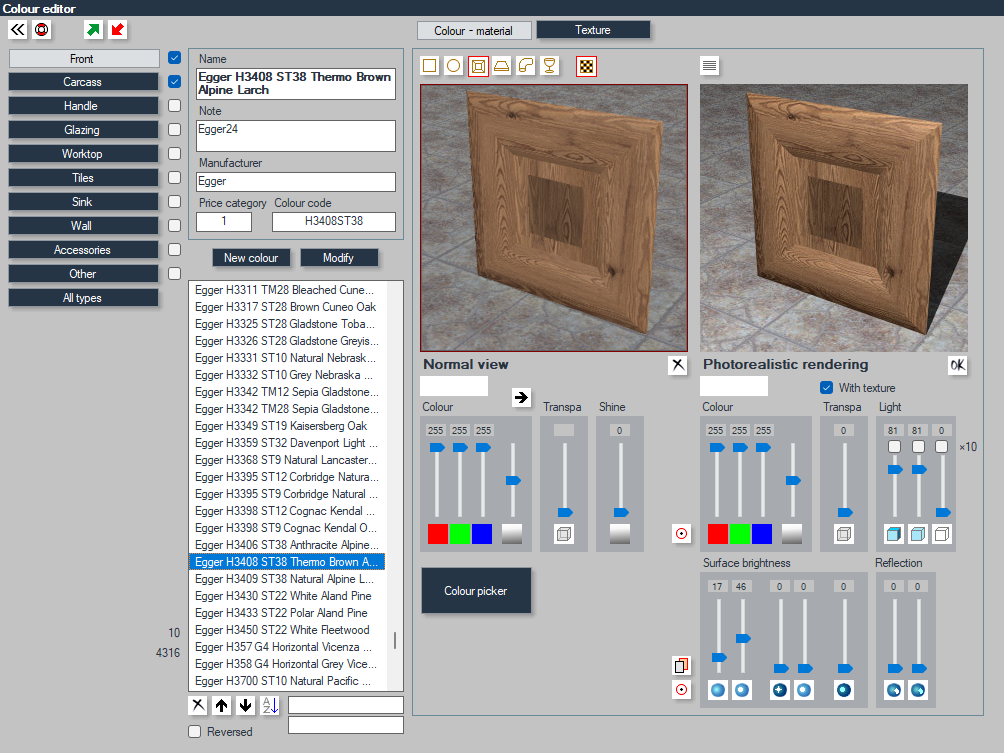This screenshot has width=1004, height=753.
Task: Switch to the Texture tab
Action: (x=593, y=30)
